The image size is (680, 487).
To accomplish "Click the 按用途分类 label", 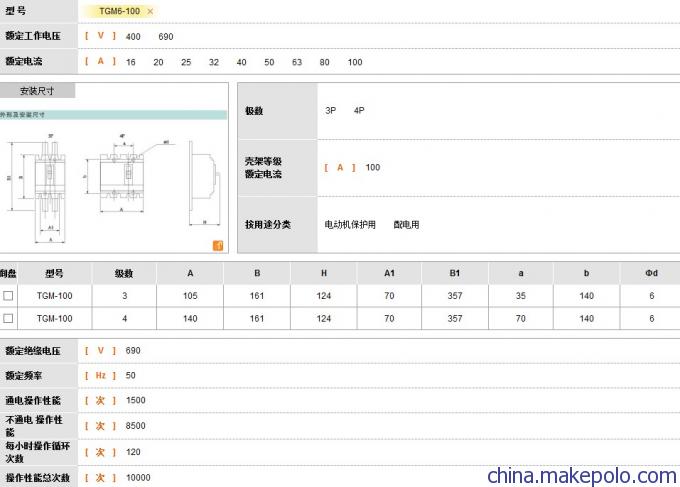I will tap(268, 225).
